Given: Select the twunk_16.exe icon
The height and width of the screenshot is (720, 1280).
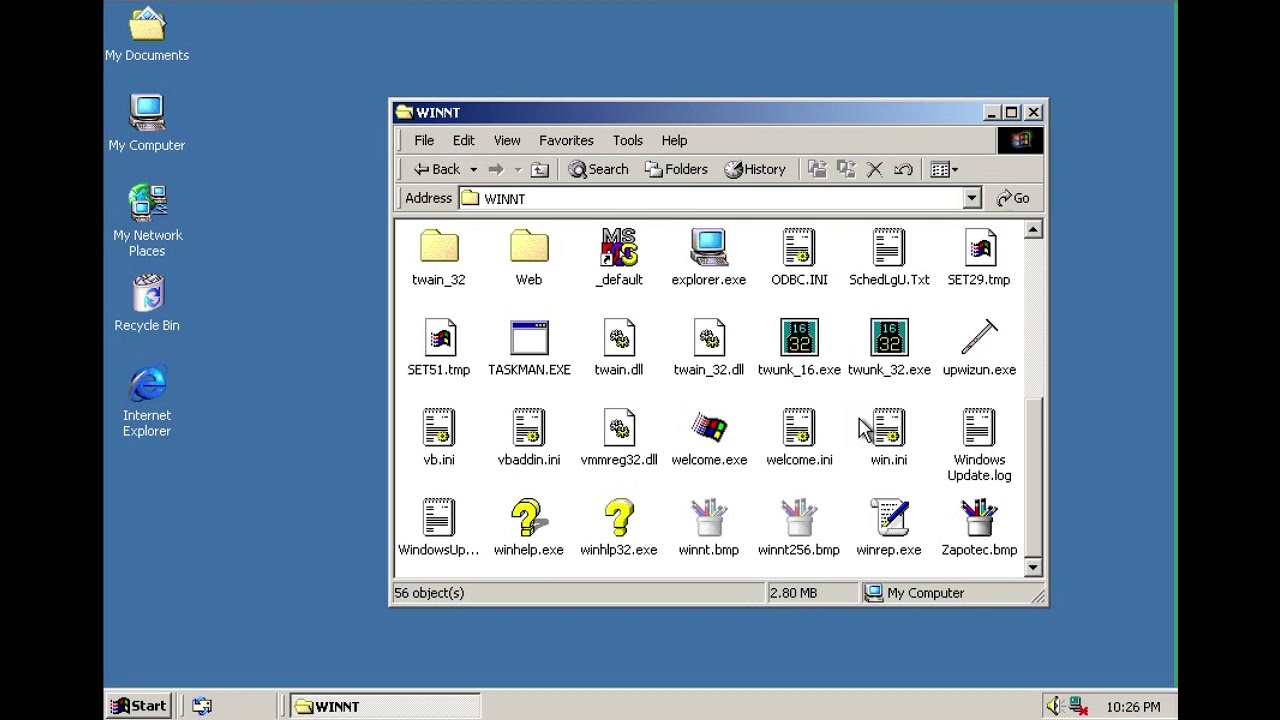Looking at the screenshot, I should click(799, 338).
